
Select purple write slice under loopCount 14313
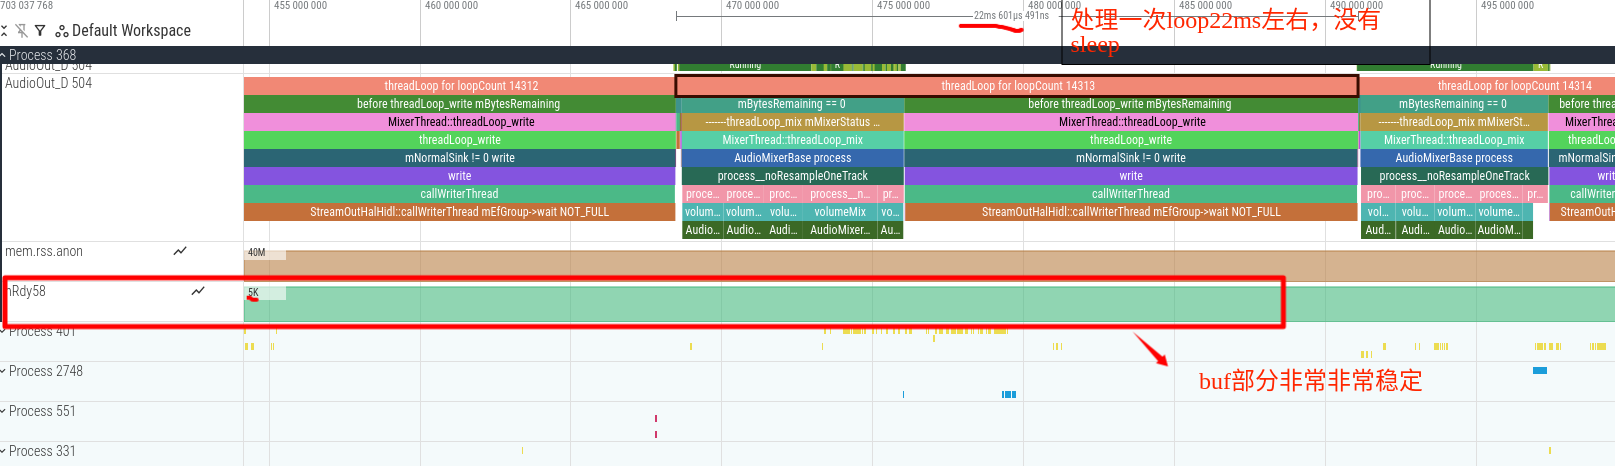pos(1130,176)
